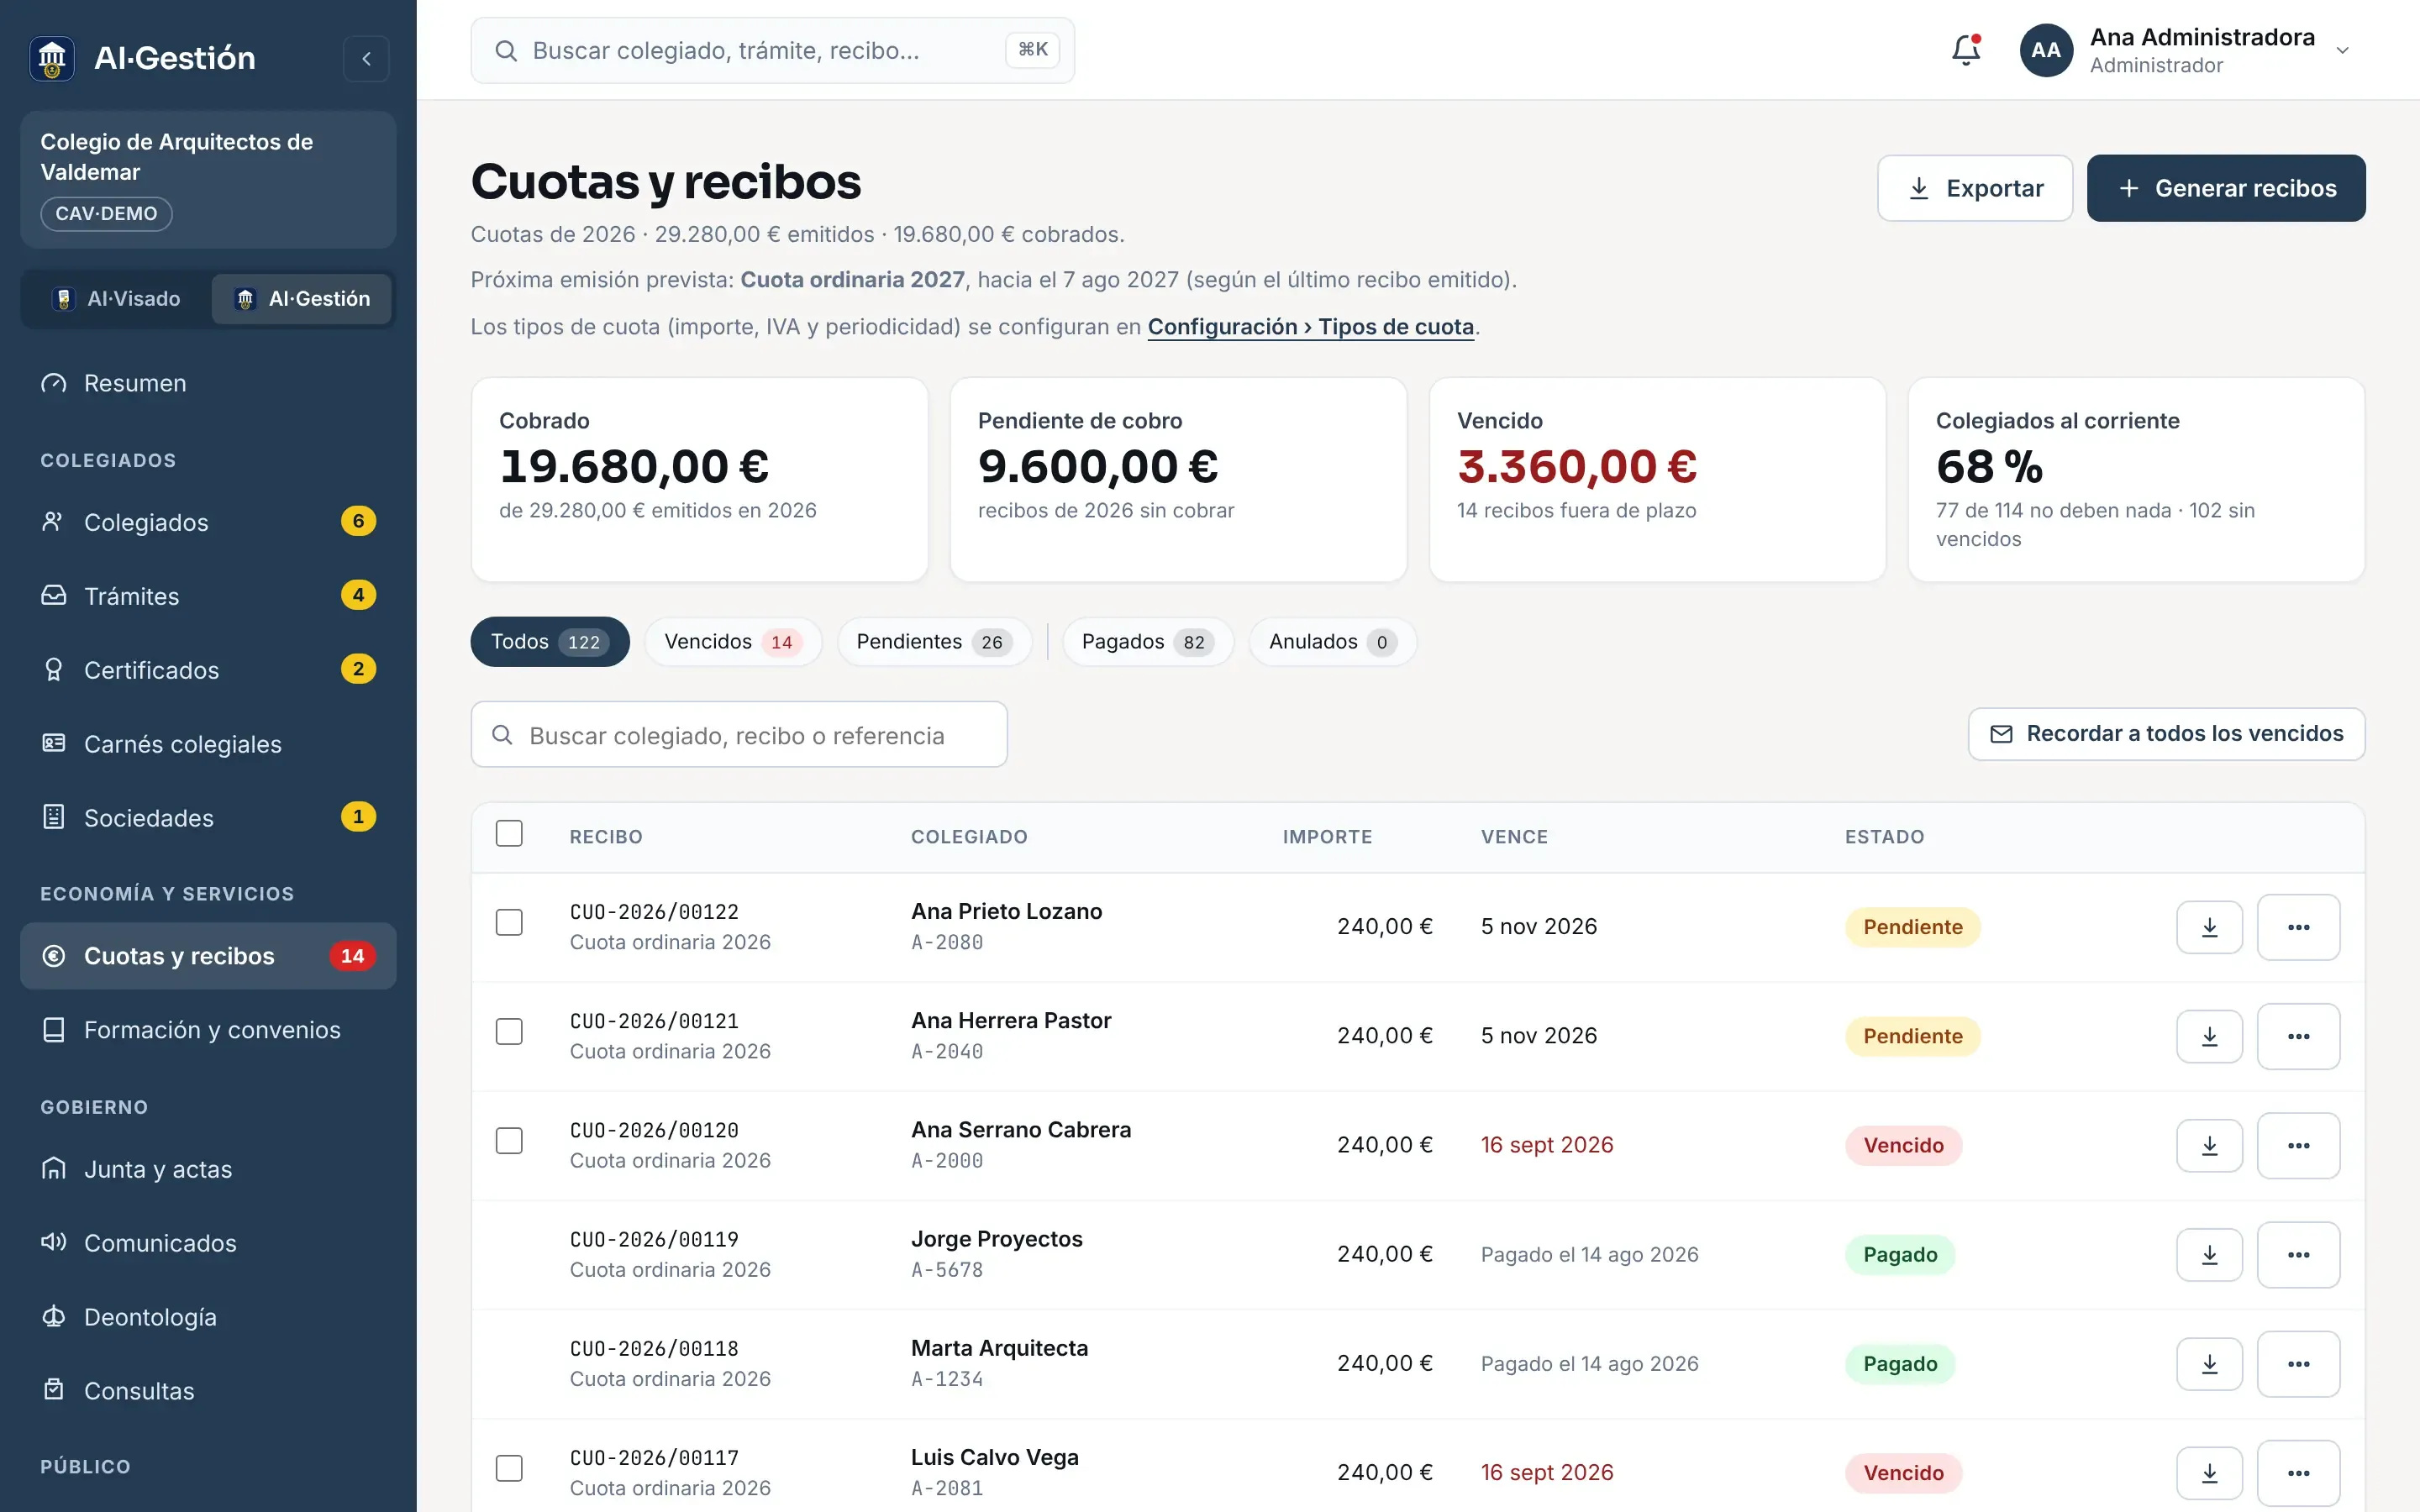Open Carnés colegiales section

tap(208, 744)
